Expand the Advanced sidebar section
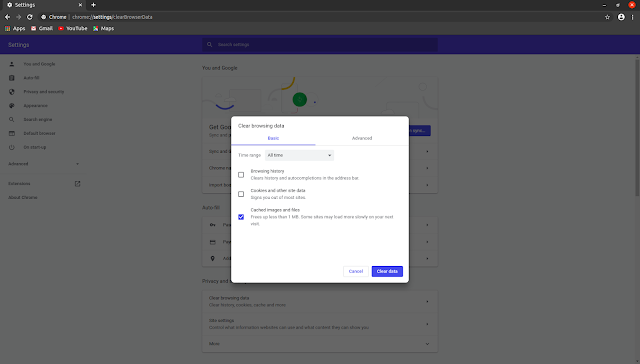The height and width of the screenshot is (364, 640). click(x=44, y=164)
